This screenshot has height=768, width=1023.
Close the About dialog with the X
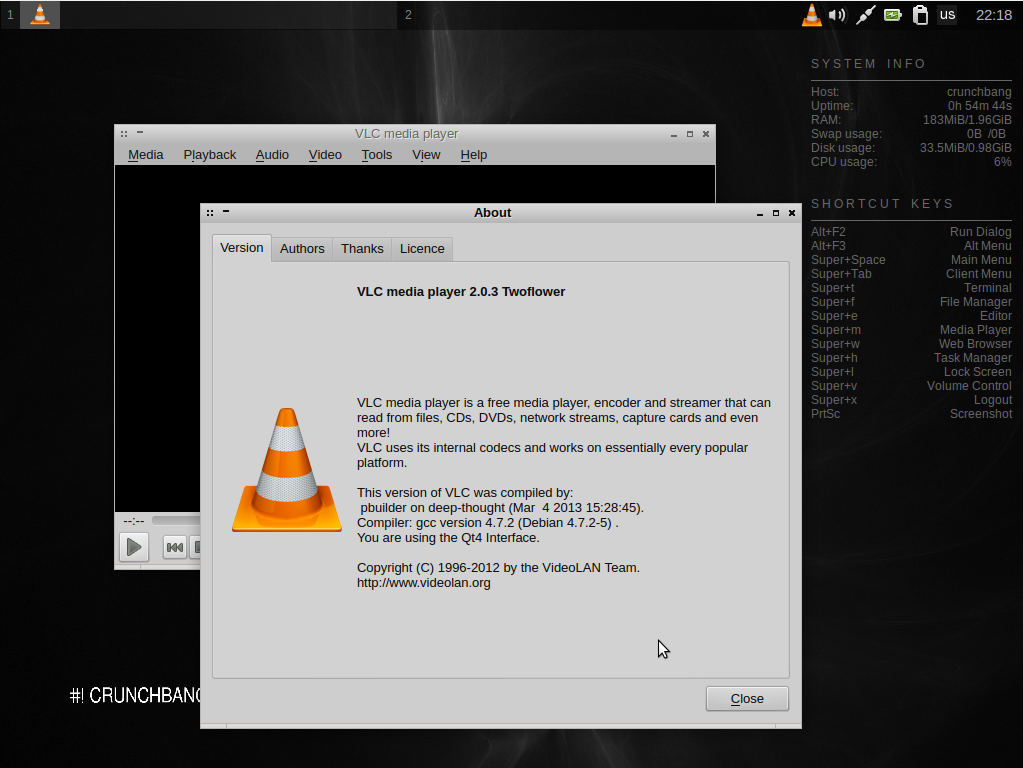[x=792, y=213]
